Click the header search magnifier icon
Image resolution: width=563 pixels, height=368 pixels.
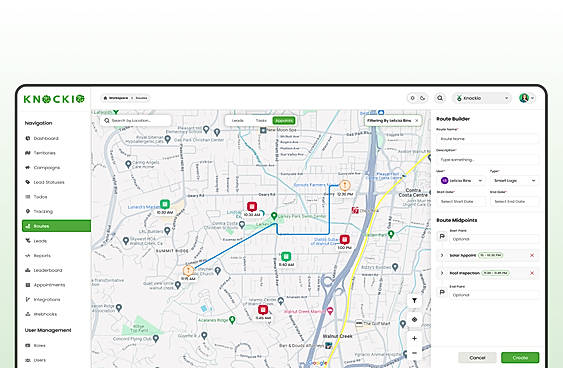pos(440,98)
